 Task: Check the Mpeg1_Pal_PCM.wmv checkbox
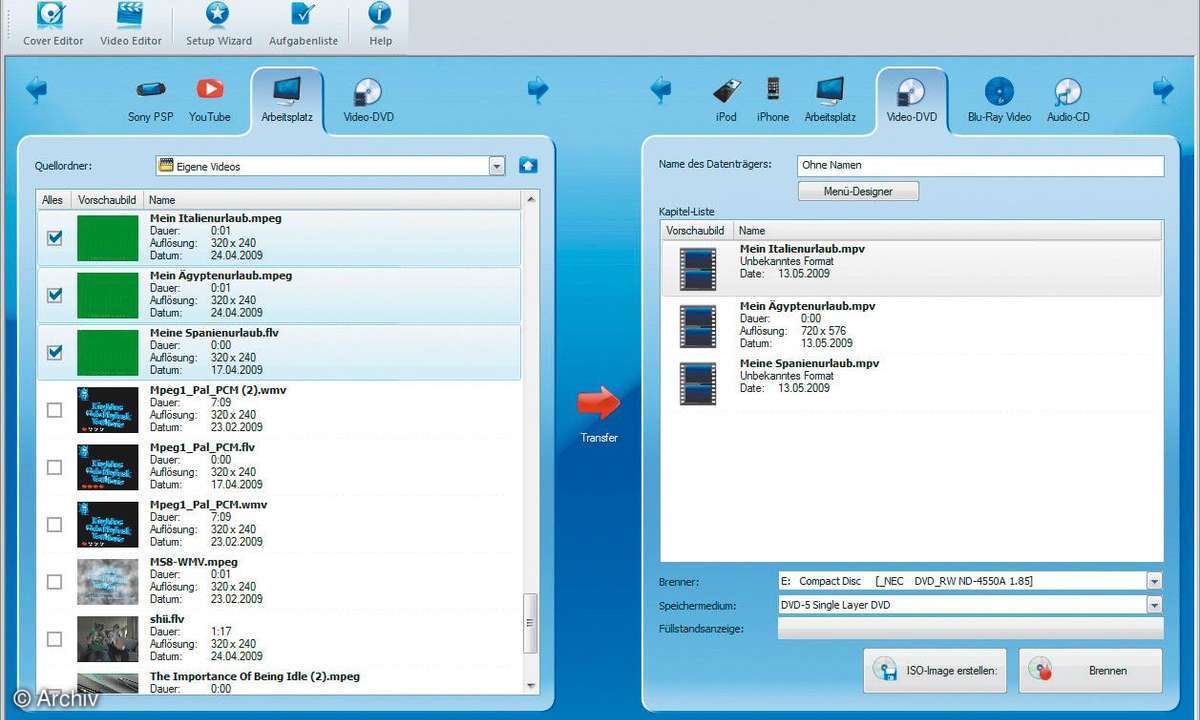click(54, 524)
